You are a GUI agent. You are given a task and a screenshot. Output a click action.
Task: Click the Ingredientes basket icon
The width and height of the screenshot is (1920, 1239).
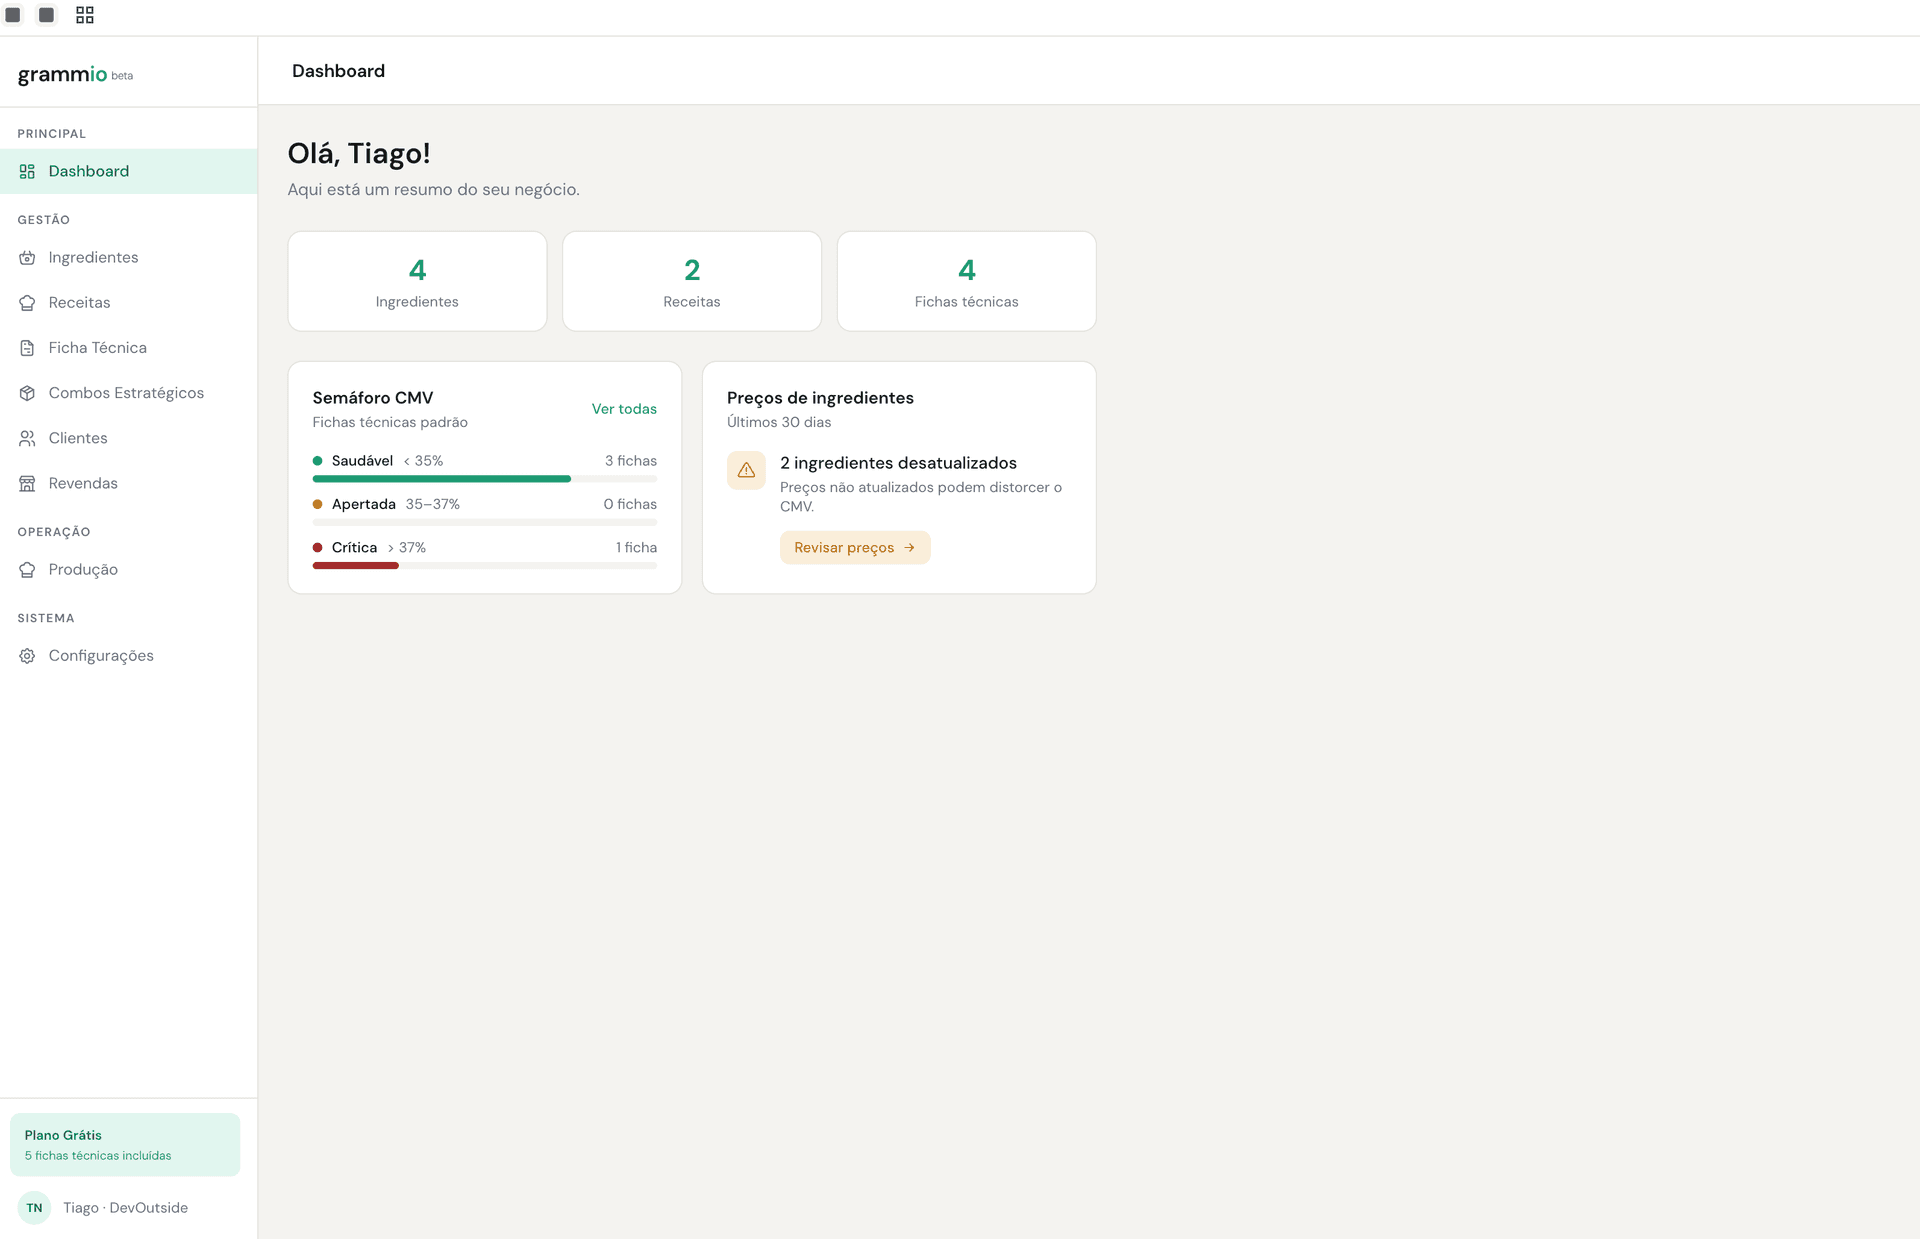pyautogui.click(x=27, y=257)
